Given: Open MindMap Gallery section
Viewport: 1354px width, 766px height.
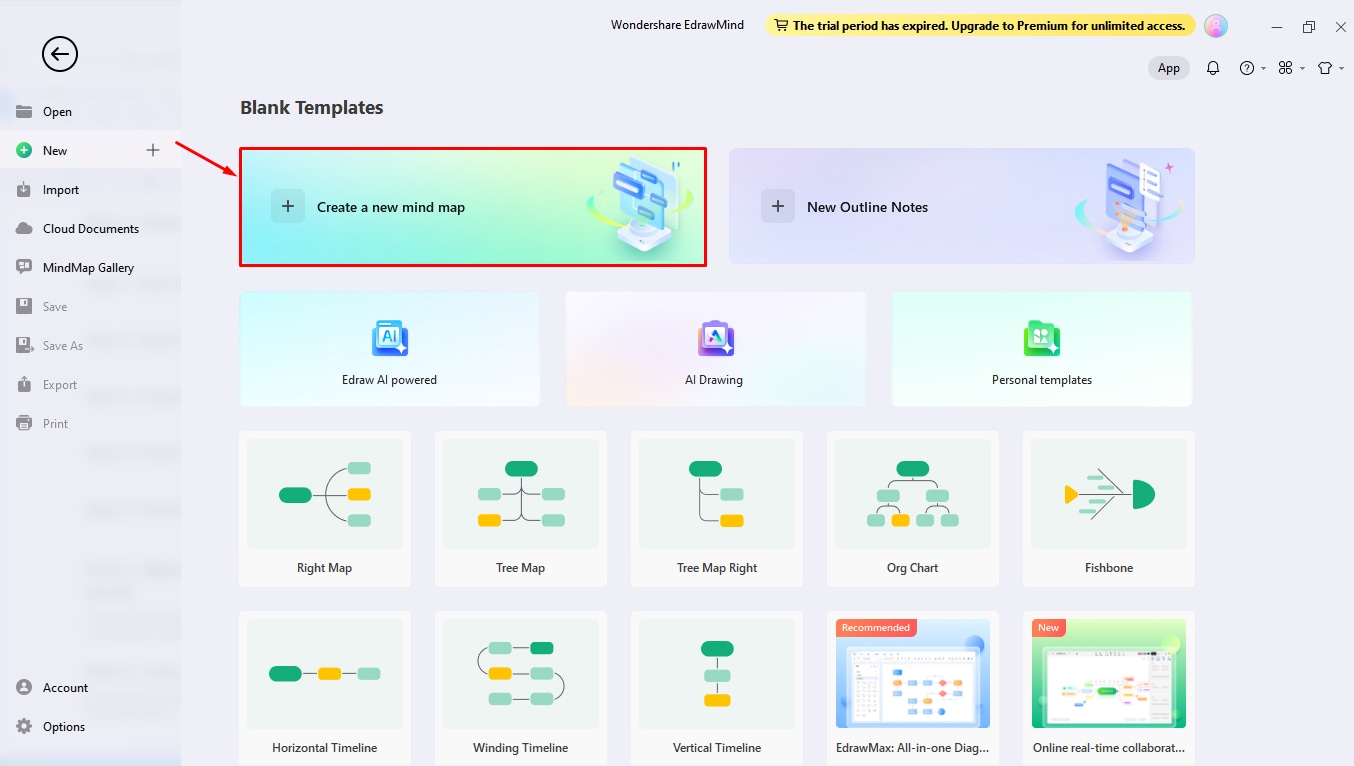Looking at the screenshot, I should click(90, 267).
